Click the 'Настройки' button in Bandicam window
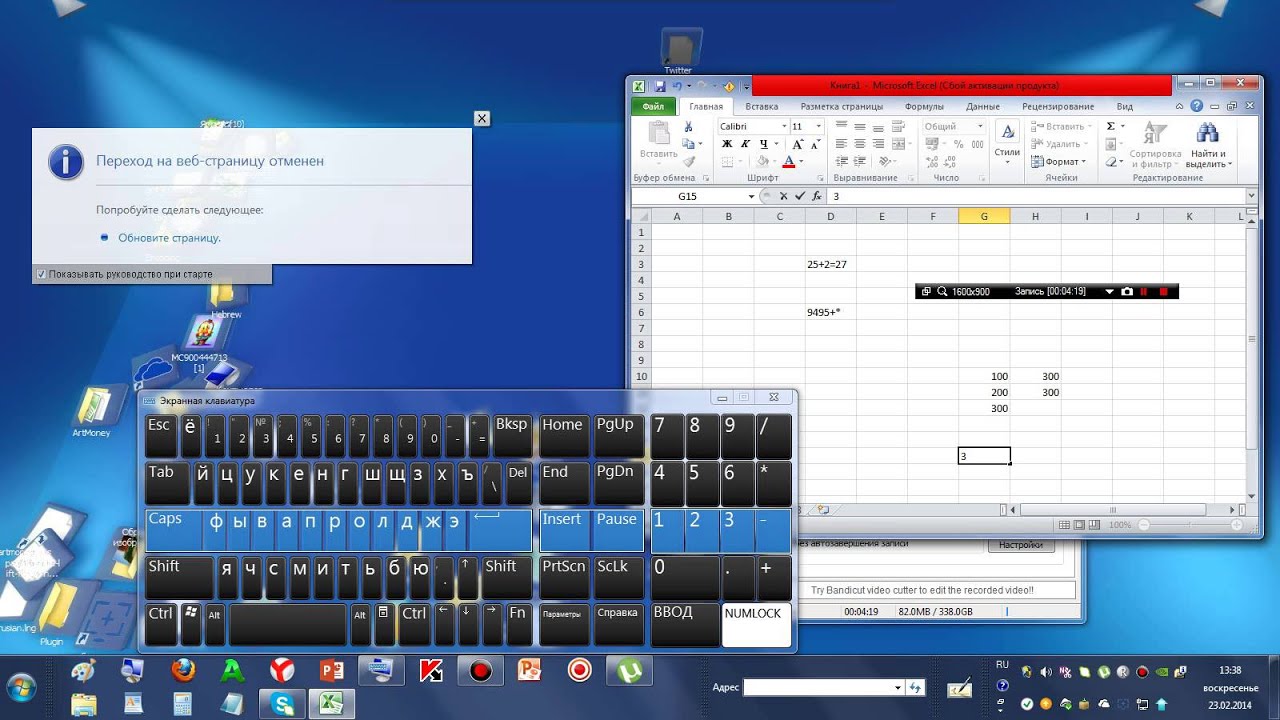Image resolution: width=1280 pixels, height=720 pixels. pos(1021,545)
